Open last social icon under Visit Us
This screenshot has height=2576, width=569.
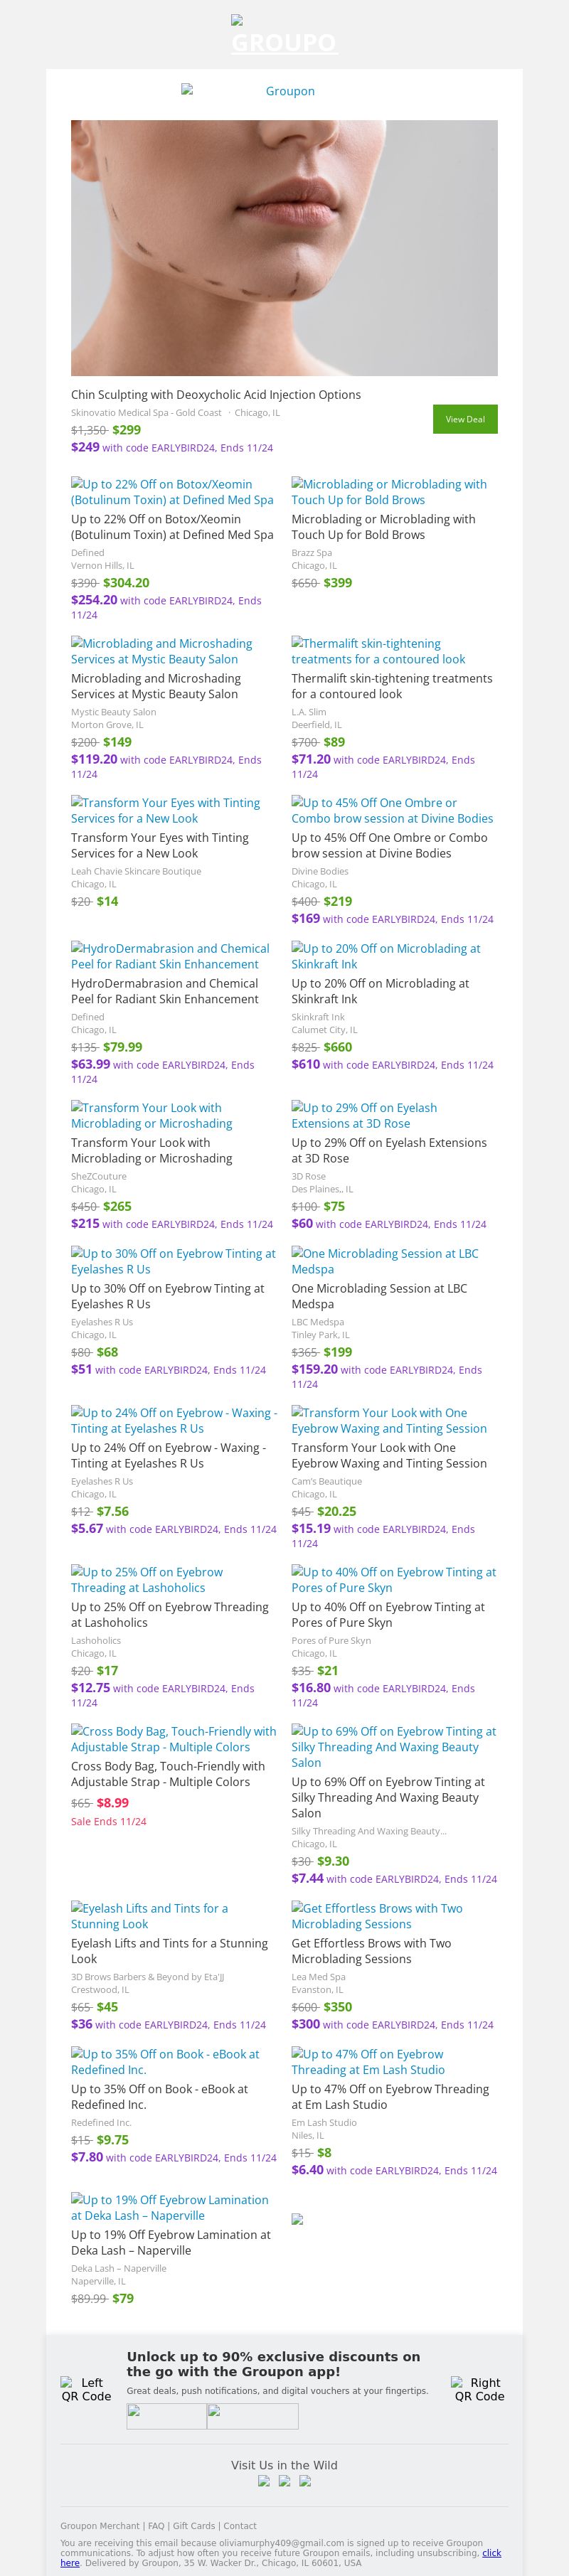tap(305, 2481)
